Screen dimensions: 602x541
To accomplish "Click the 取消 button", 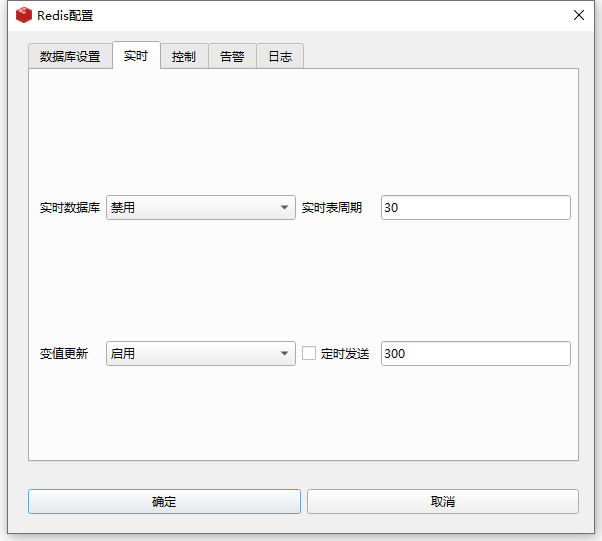I will pyautogui.click(x=443, y=501).
